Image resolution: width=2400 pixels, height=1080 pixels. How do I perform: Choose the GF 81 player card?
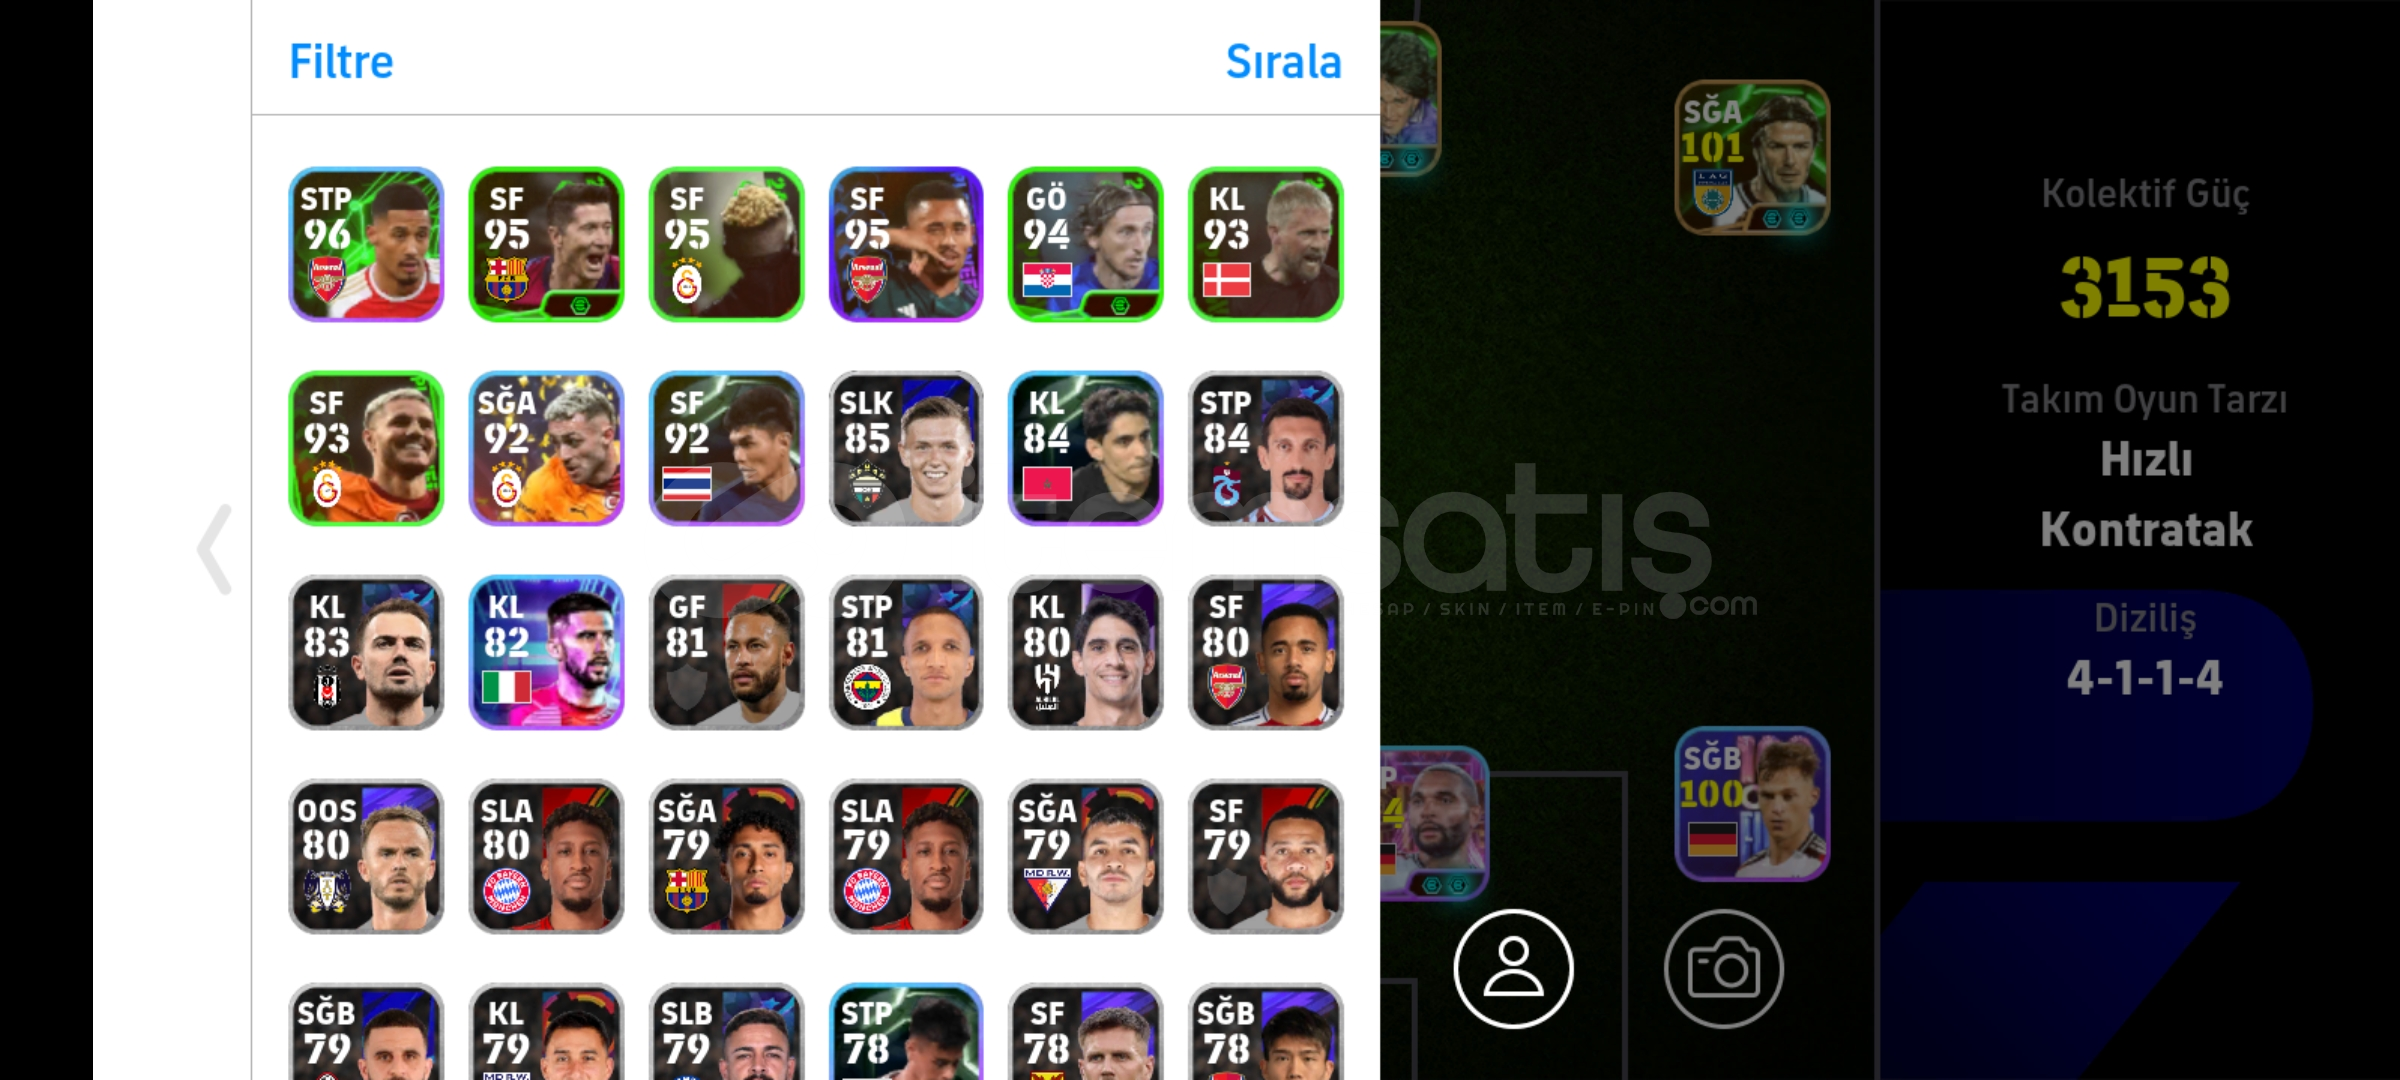726,652
